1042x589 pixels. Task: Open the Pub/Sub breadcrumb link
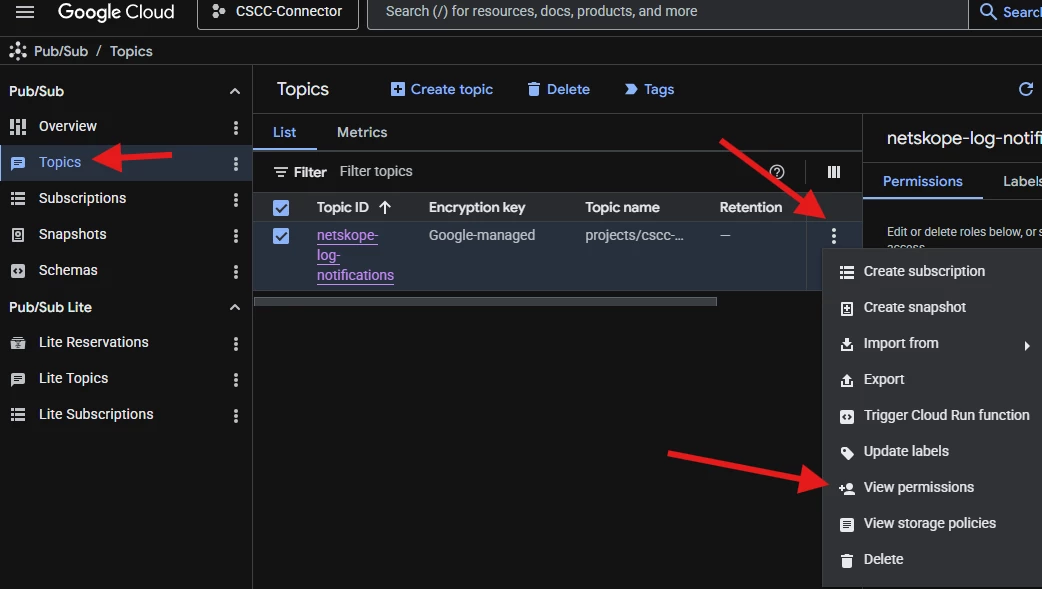[61, 51]
